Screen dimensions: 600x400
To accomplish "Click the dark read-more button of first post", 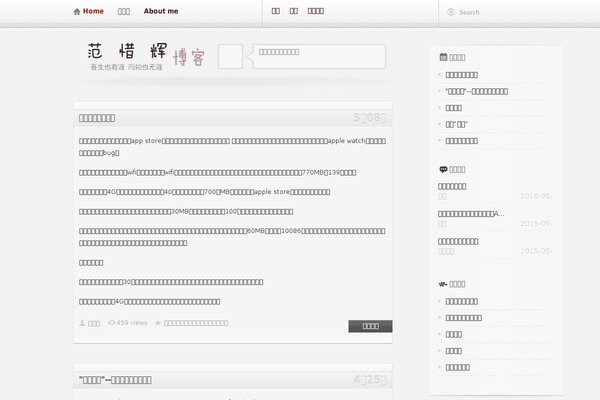I will [x=370, y=326].
